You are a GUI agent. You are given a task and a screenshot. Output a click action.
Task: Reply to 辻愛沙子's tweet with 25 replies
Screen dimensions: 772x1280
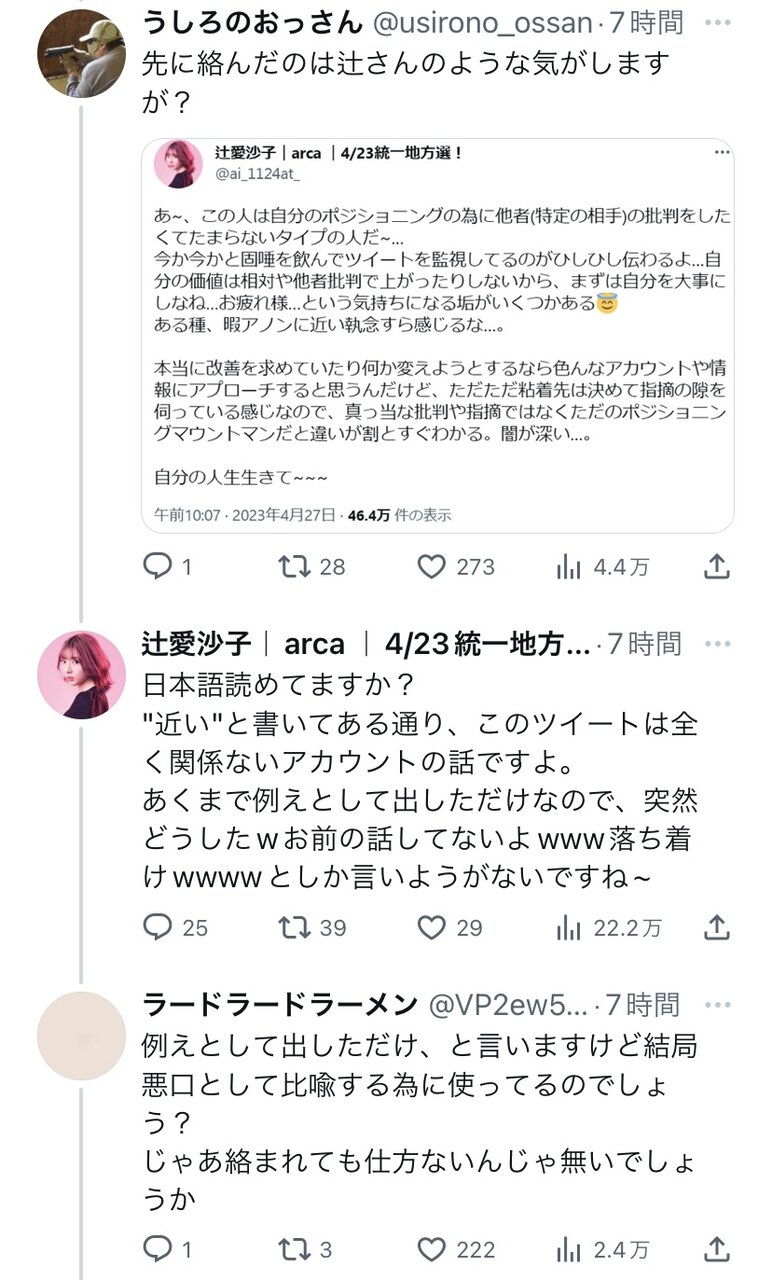tap(158, 927)
